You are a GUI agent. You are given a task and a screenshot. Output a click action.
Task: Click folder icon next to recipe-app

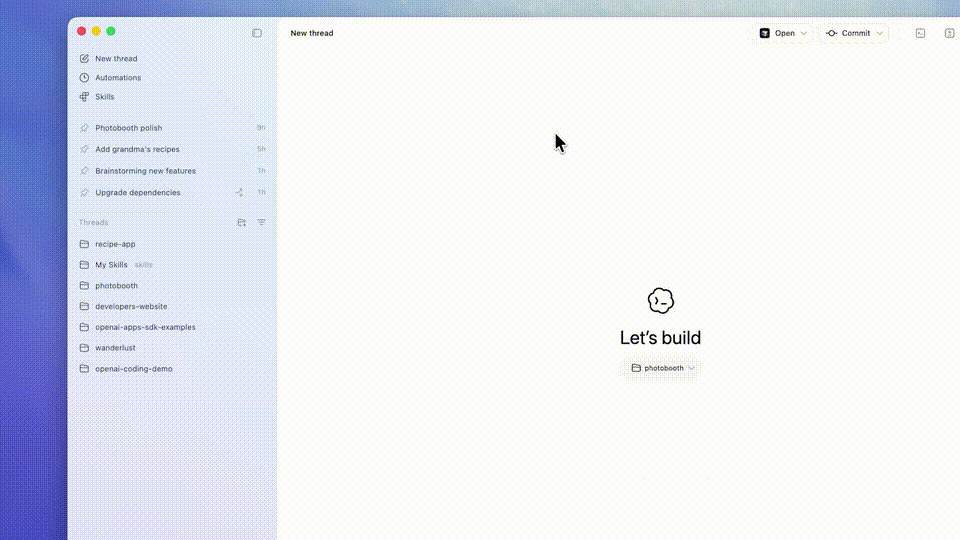click(x=84, y=244)
